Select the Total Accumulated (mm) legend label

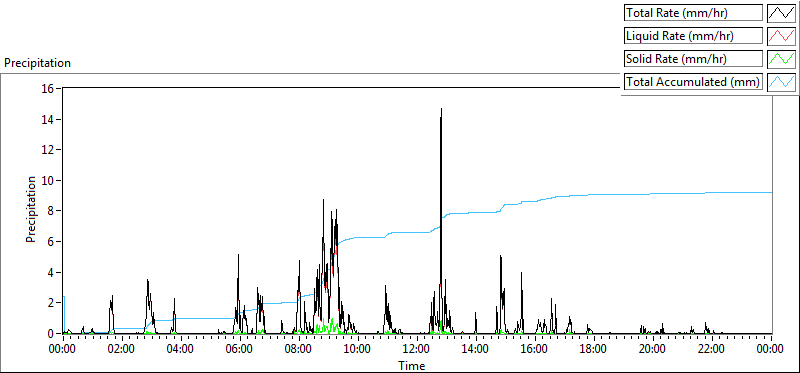click(x=693, y=82)
